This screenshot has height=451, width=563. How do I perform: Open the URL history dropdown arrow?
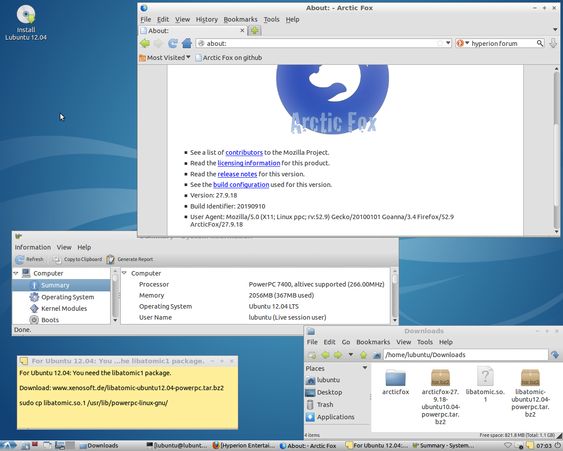coord(448,43)
